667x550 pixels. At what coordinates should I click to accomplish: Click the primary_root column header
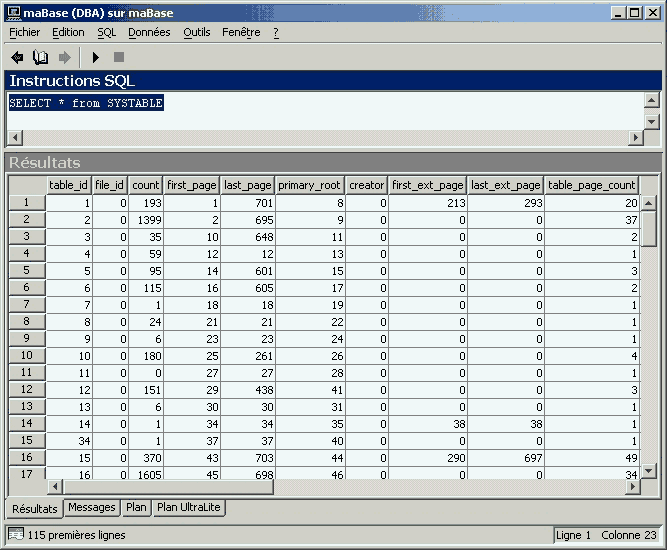coord(310,185)
